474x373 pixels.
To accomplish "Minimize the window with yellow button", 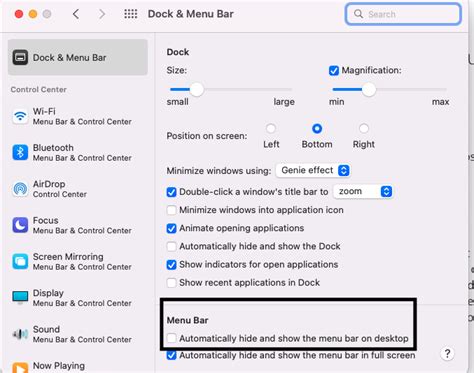I will [33, 14].
